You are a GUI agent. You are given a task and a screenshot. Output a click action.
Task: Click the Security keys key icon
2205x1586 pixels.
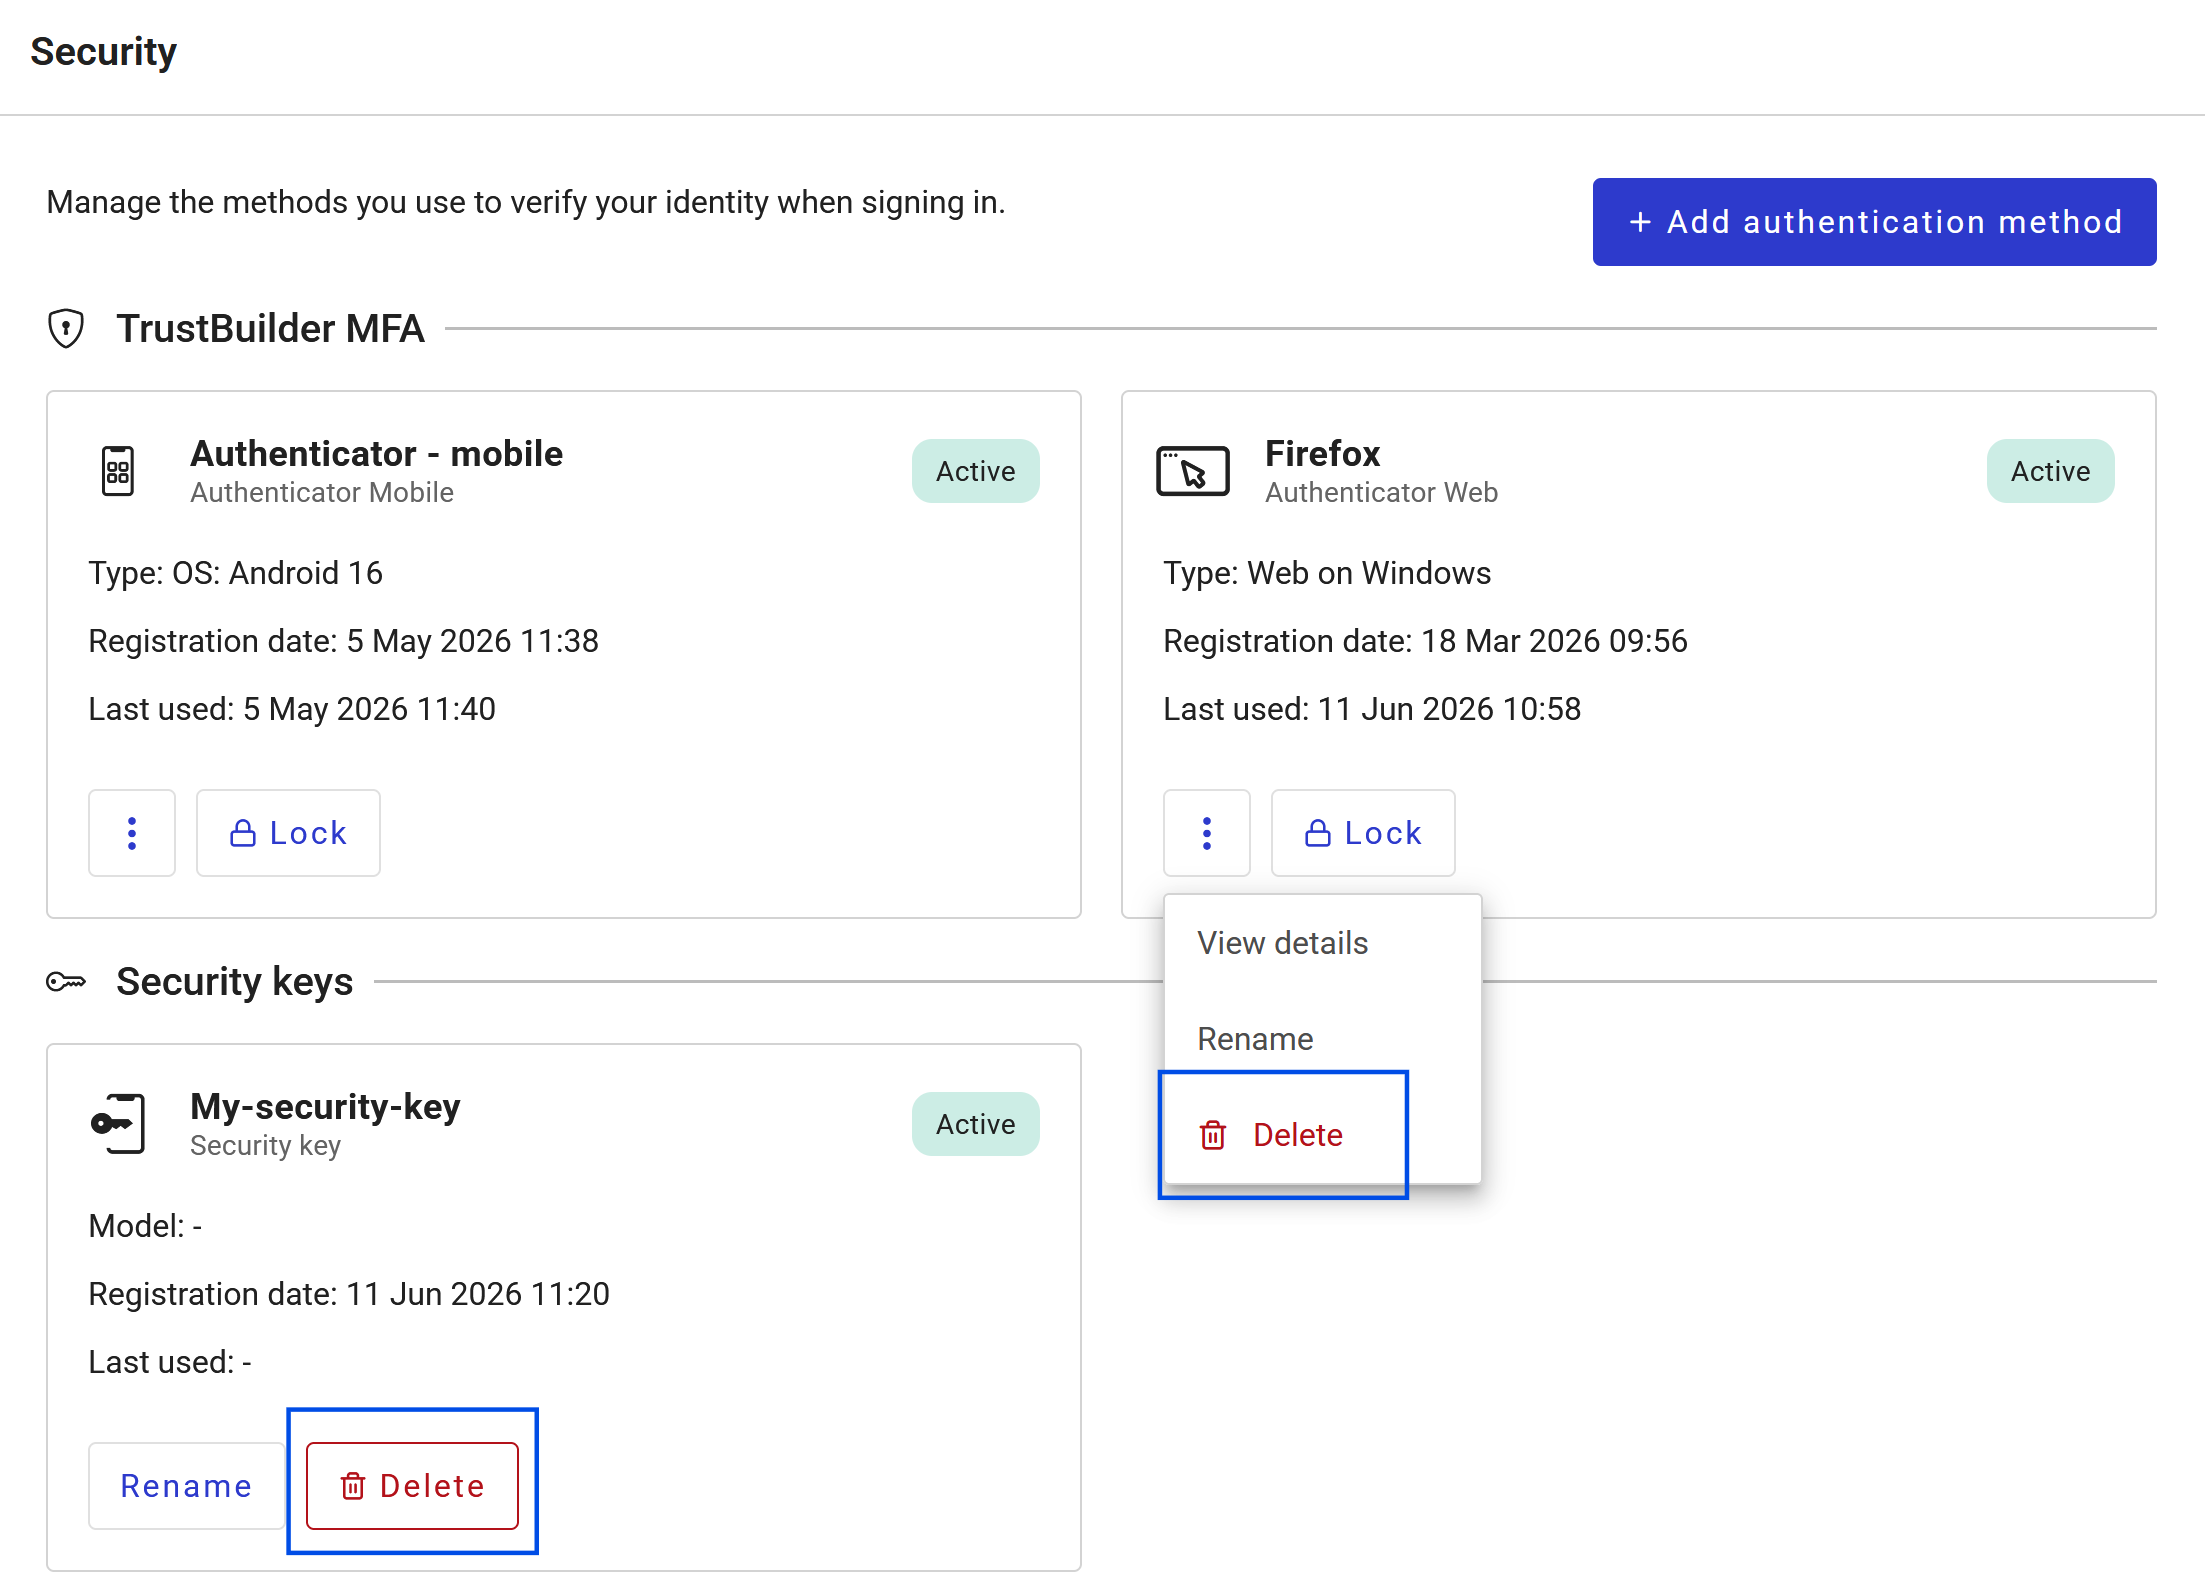[66, 982]
